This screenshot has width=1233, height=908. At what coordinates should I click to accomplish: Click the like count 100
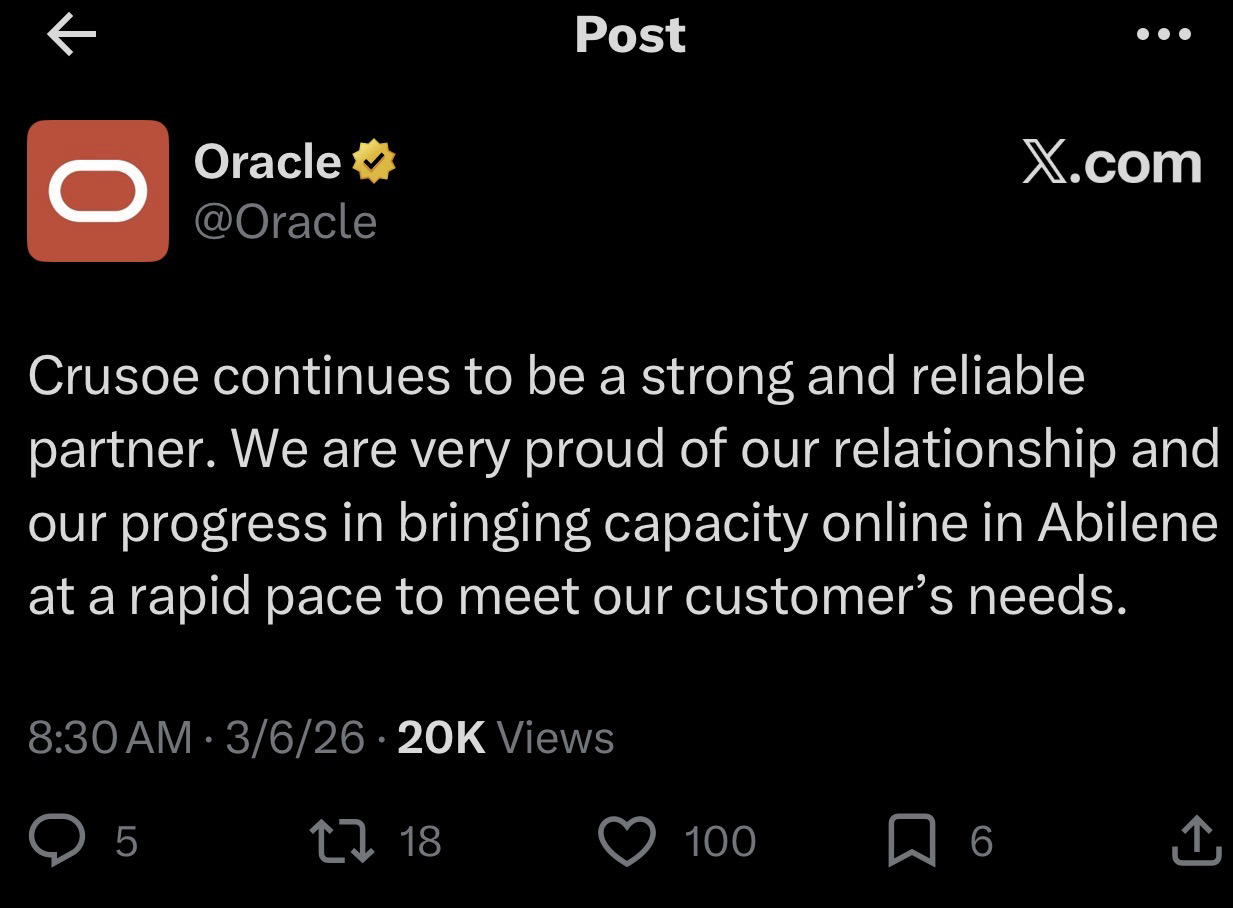click(720, 841)
